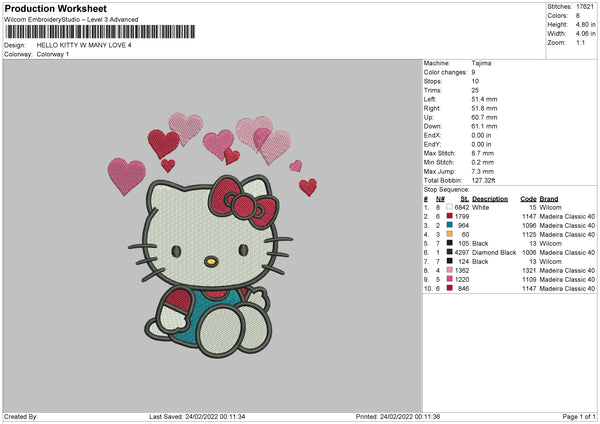Click the Right value 51.8 mm
This screenshot has height=424, width=600.
click(x=484, y=108)
